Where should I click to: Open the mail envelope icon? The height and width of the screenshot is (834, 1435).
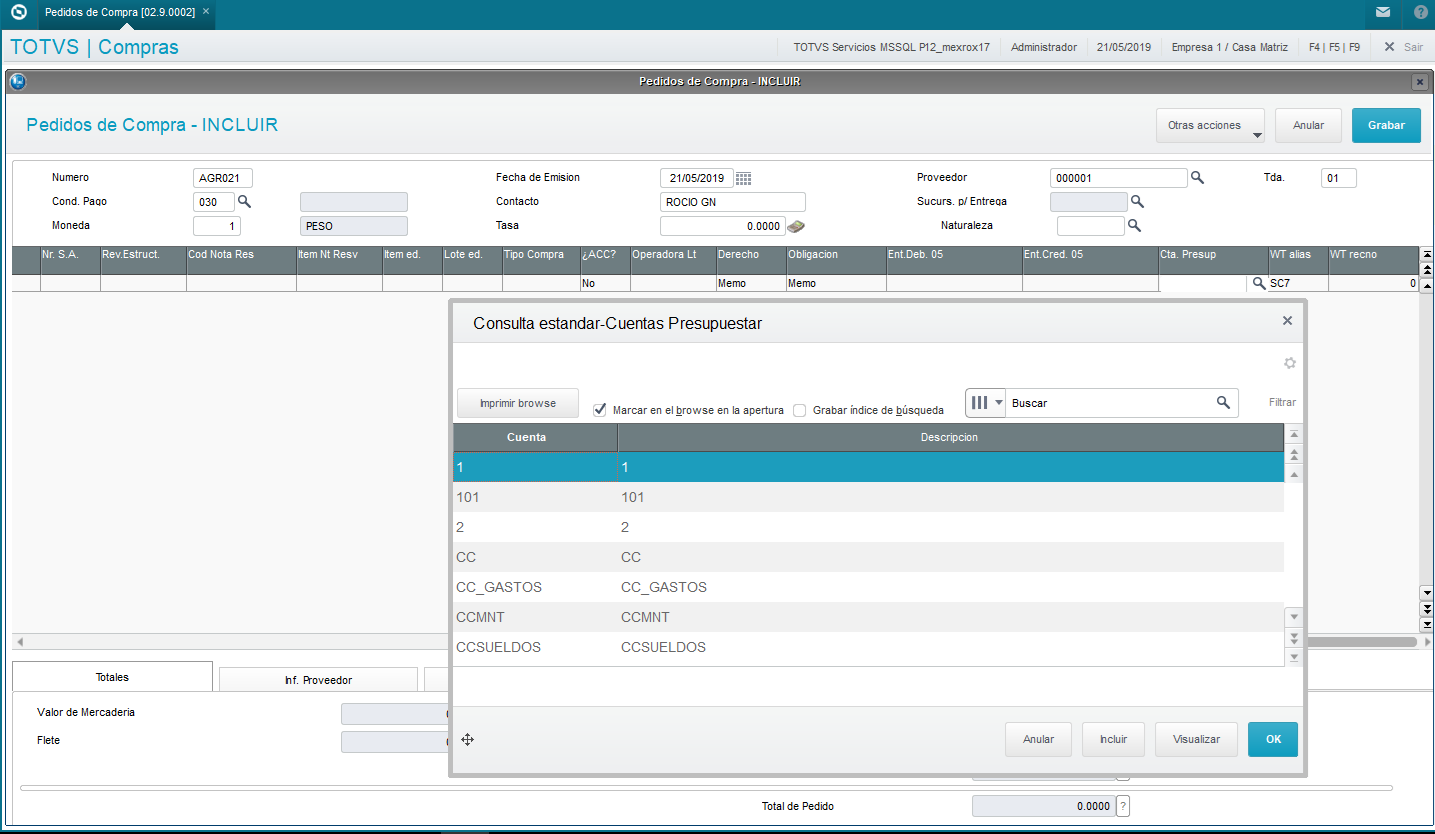(x=1383, y=13)
